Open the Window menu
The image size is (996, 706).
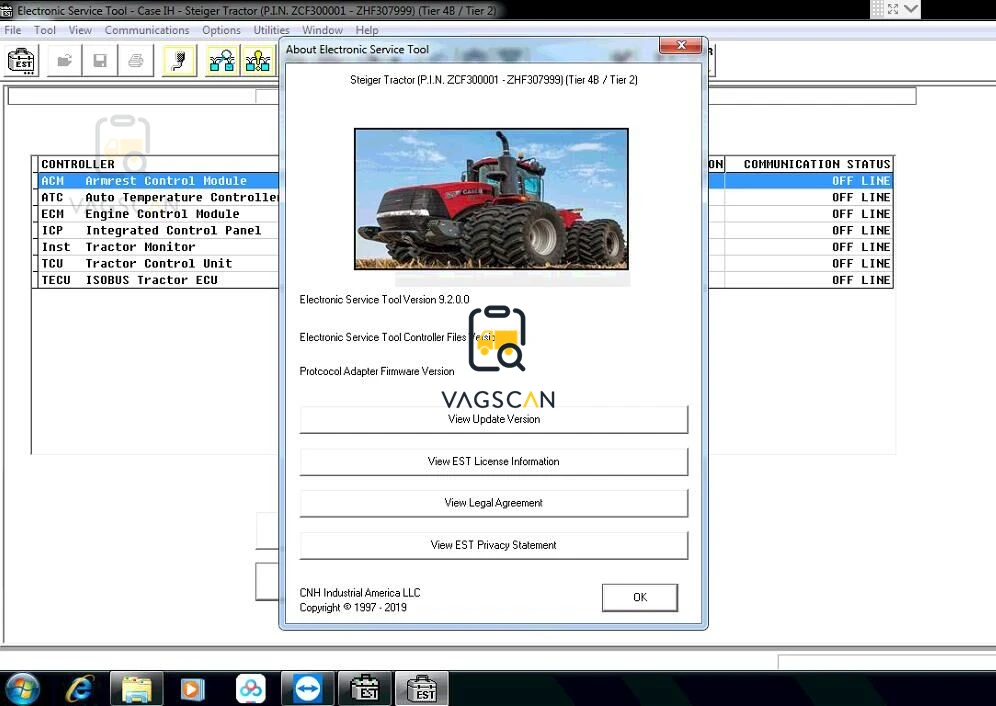point(322,30)
